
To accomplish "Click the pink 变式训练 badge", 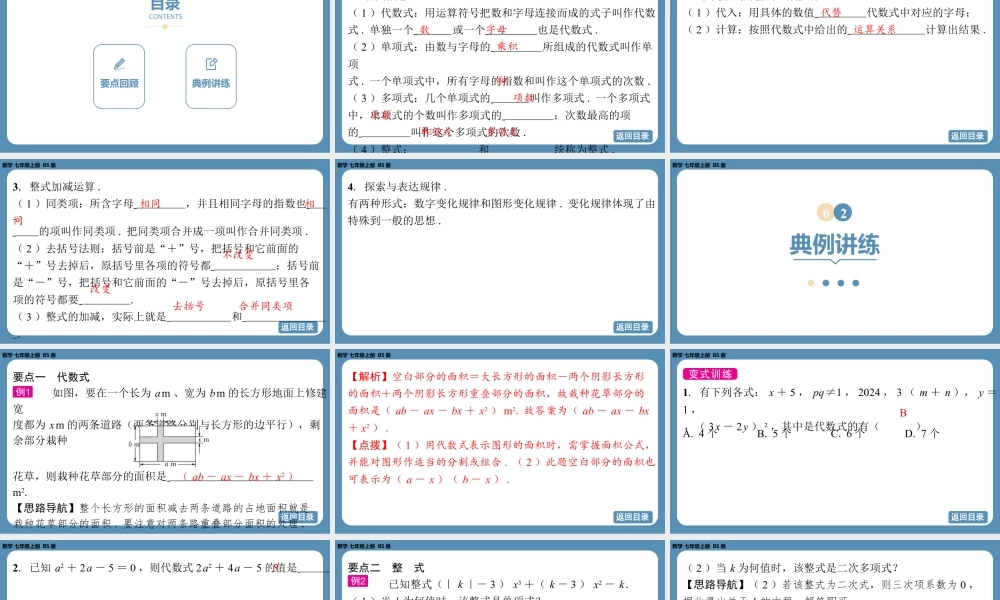I will pyautogui.click(x=710, y=375).
